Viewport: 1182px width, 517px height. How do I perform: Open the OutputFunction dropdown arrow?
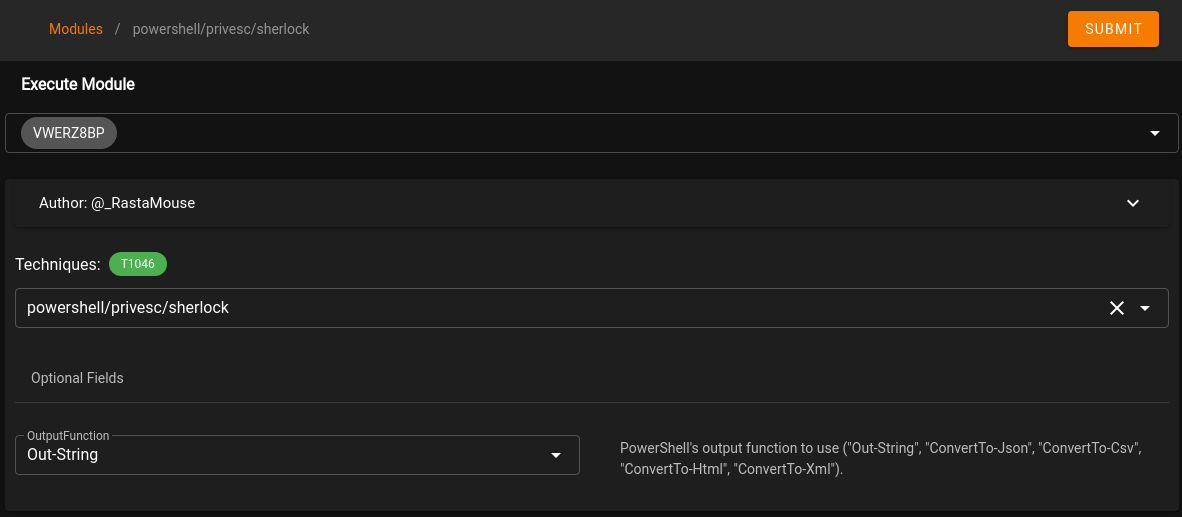(557, 455)
